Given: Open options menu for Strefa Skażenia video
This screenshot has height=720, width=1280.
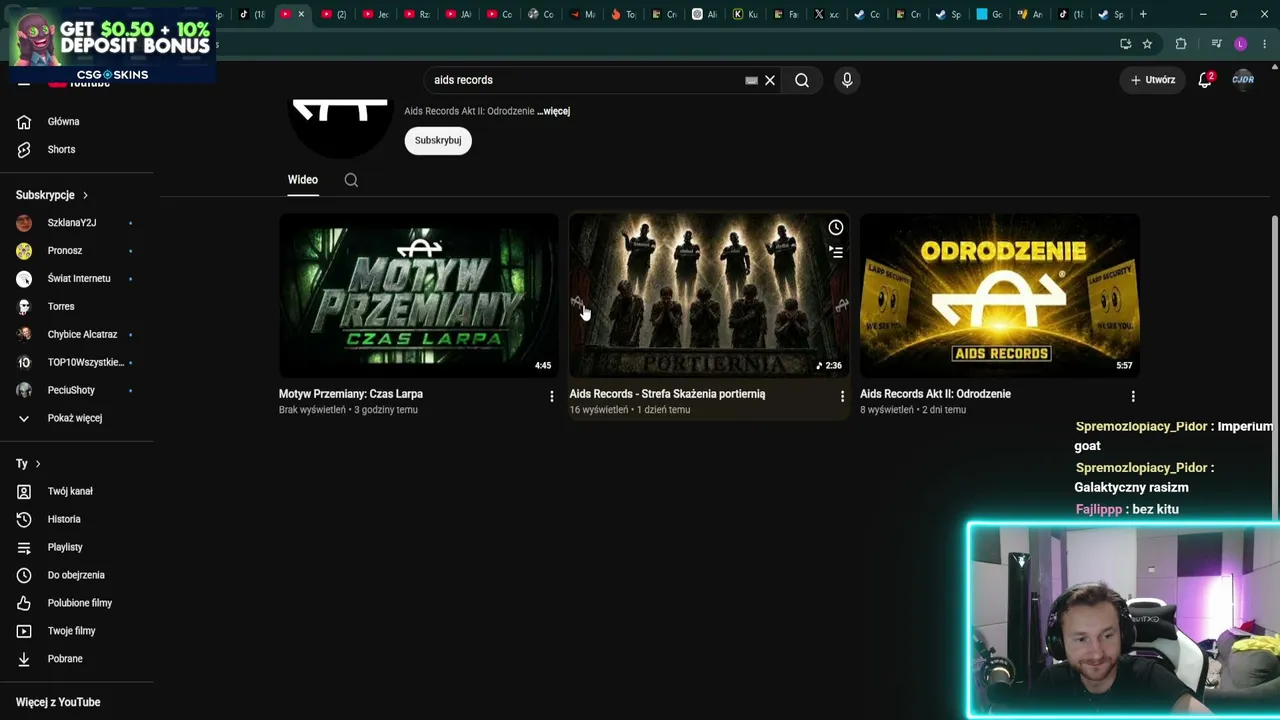Looking at the screenshot, I should (x=842, y=397).
